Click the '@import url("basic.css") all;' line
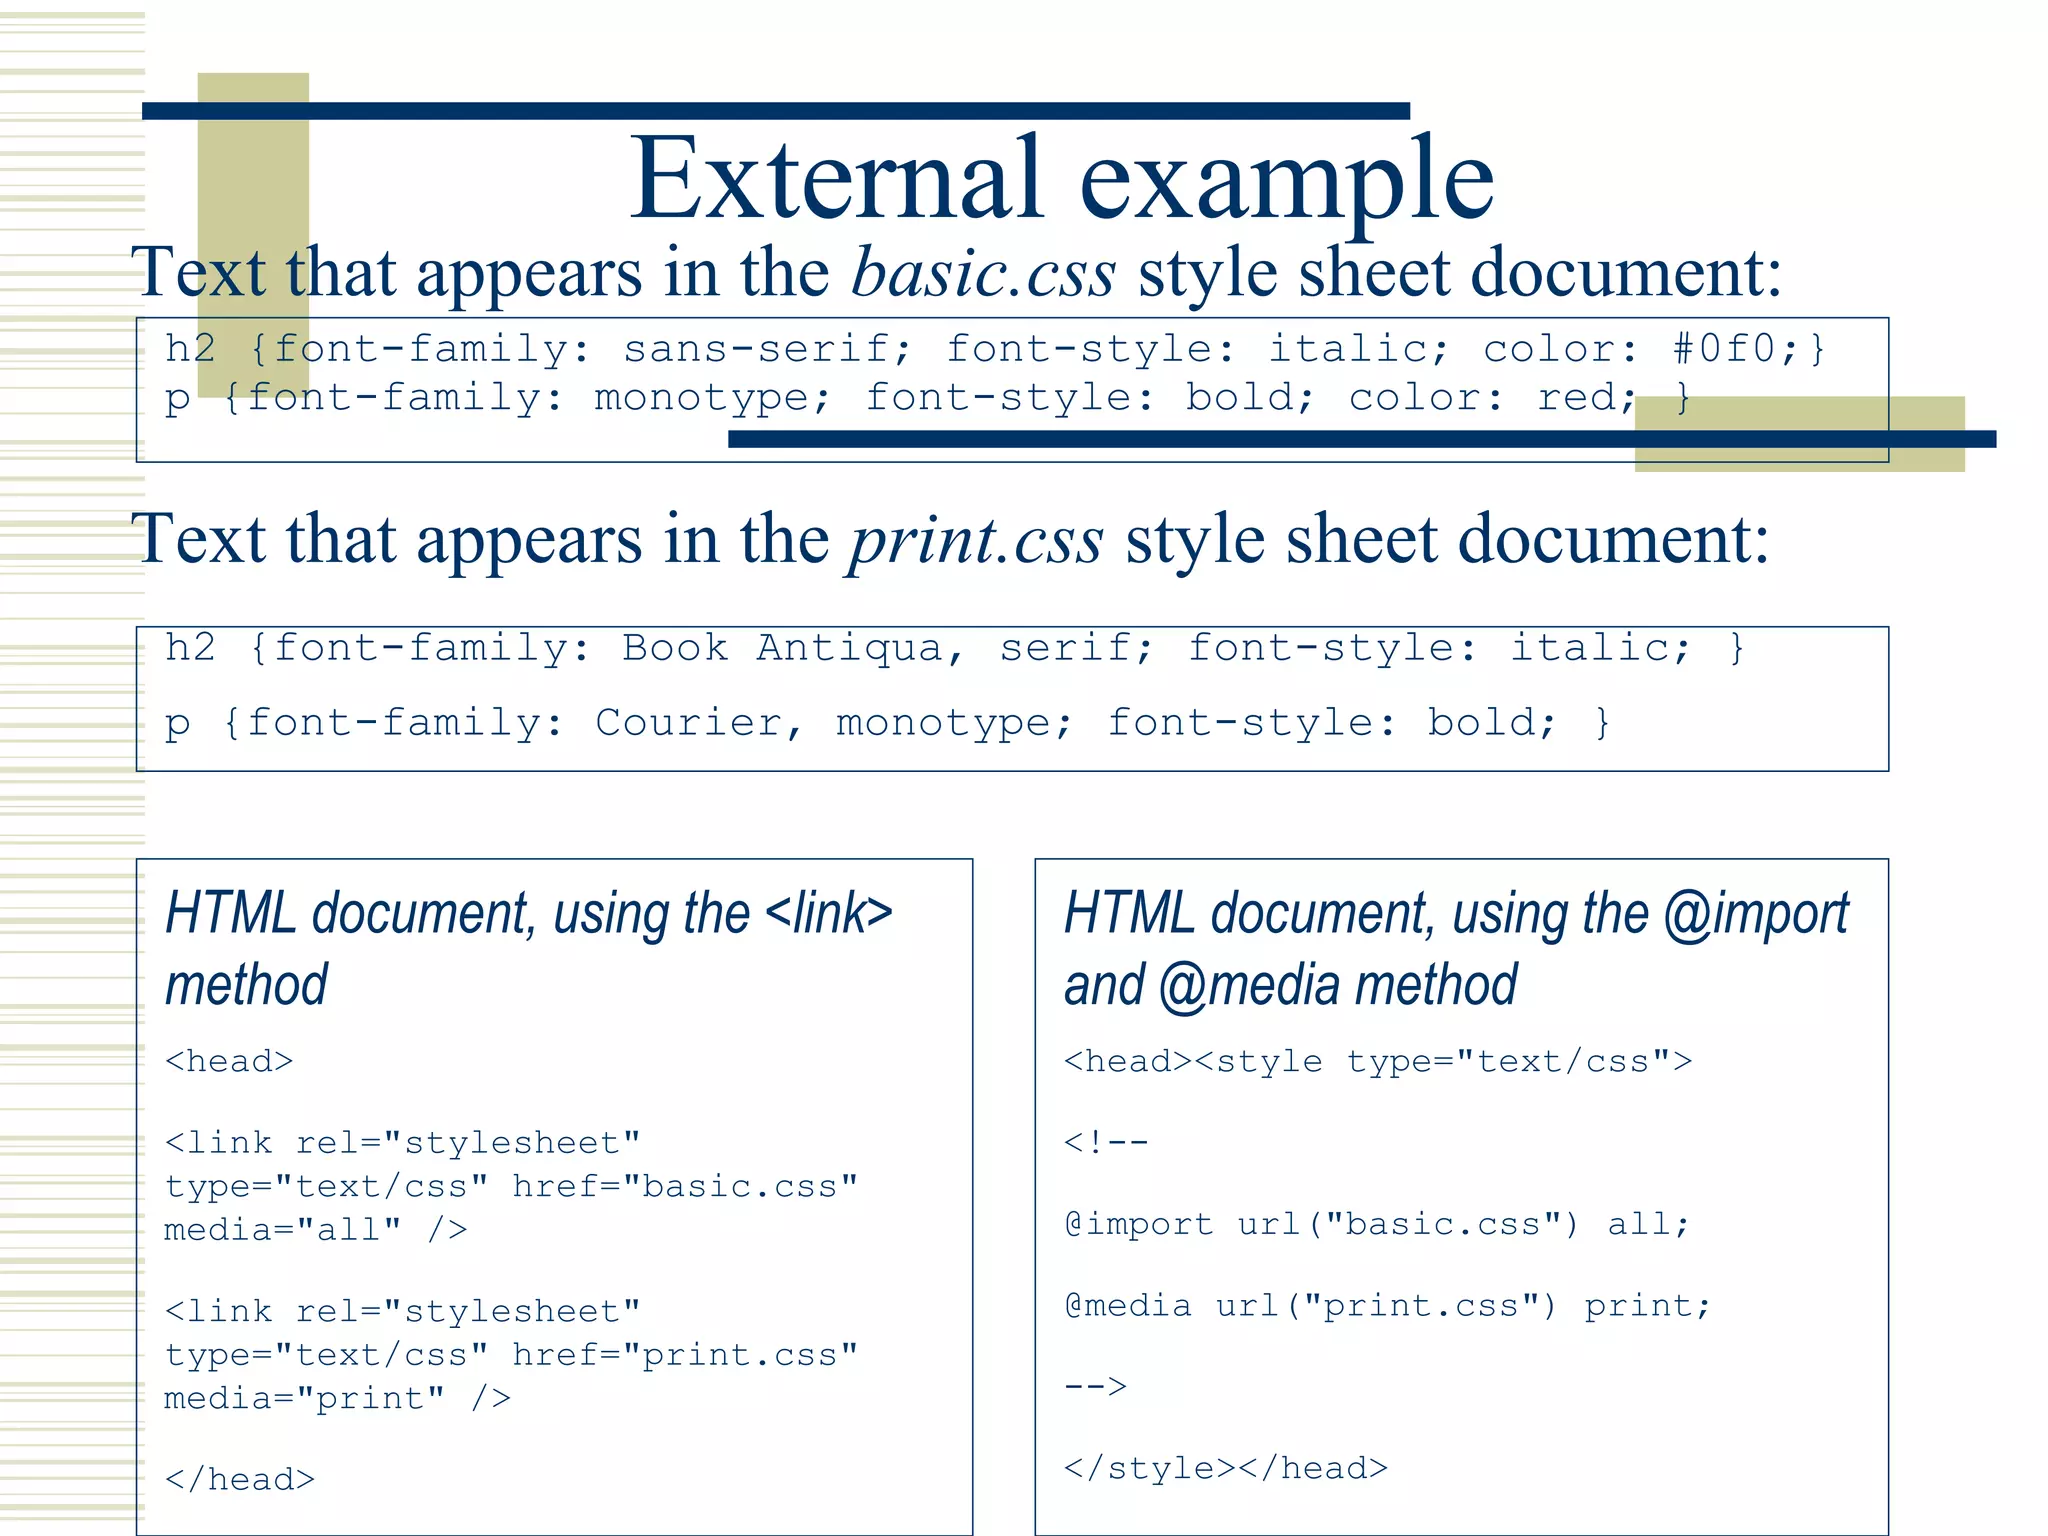This screenshot has width=2048, height=1536. [1377, 1224]
